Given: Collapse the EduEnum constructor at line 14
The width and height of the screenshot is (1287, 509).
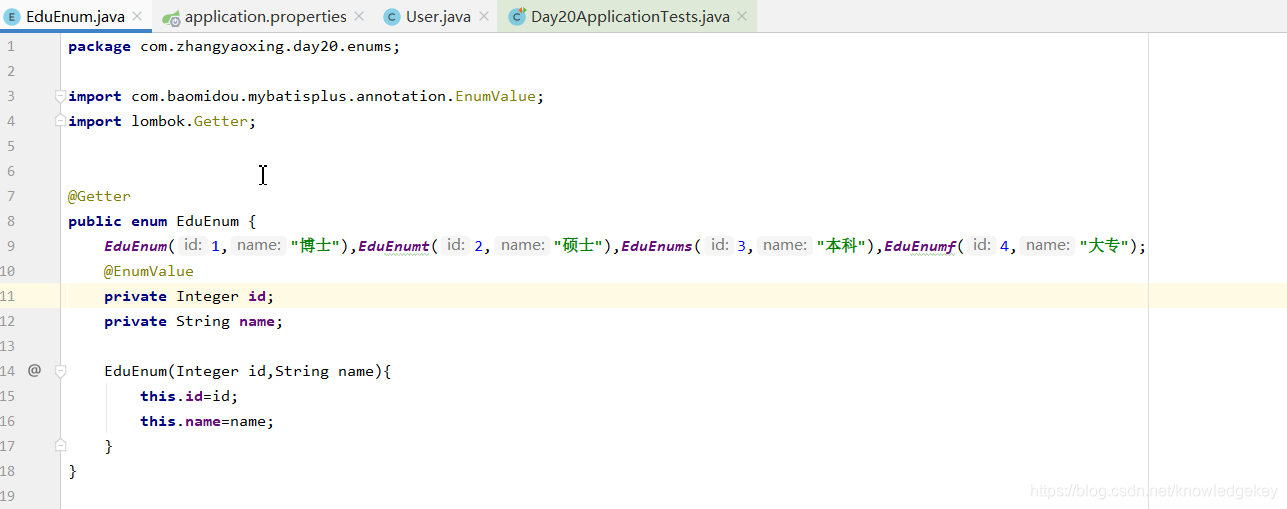Looking at the screenshot, I should [60, 371].
